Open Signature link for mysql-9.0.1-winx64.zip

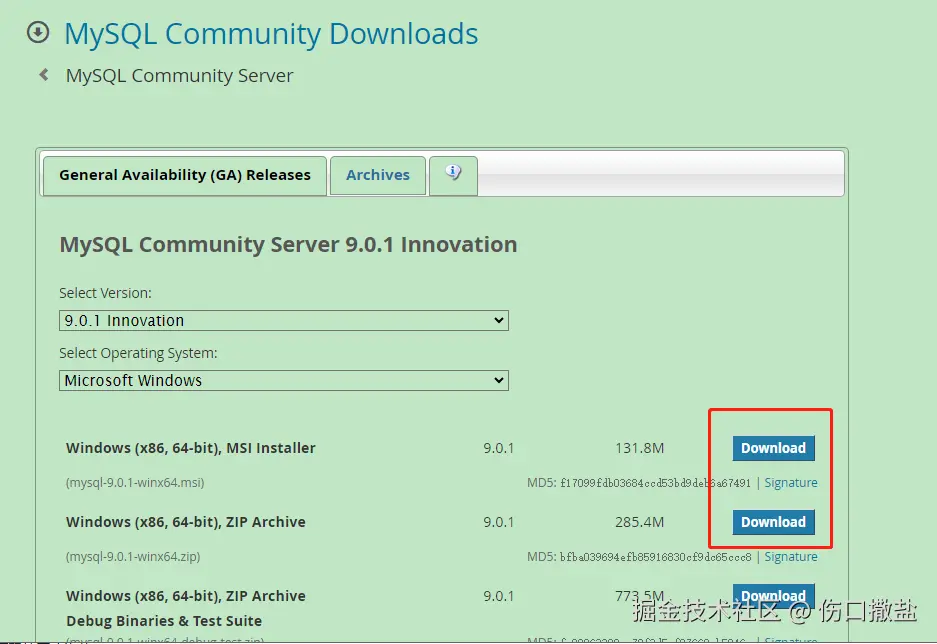coord(791,557)
